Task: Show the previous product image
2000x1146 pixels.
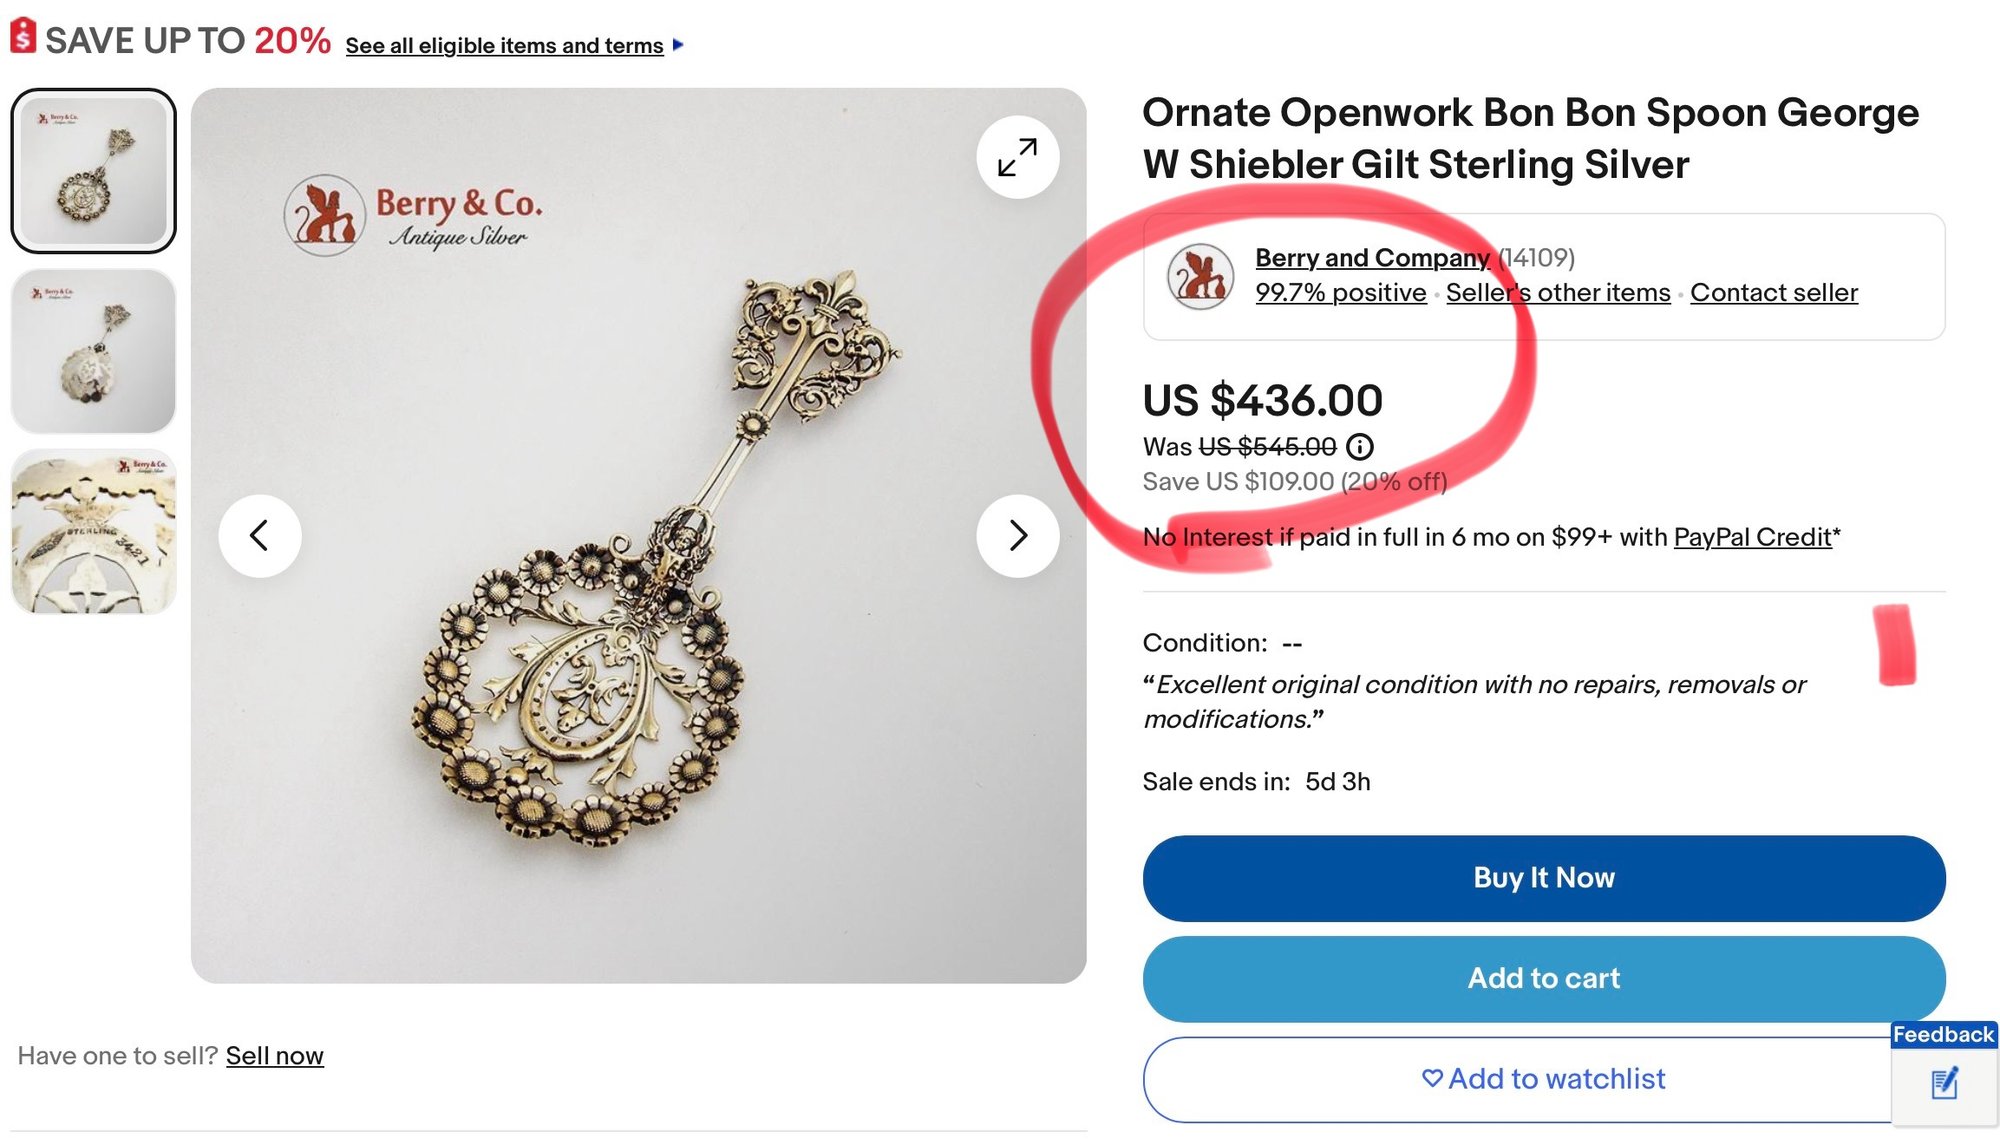Action: point(259,536)
